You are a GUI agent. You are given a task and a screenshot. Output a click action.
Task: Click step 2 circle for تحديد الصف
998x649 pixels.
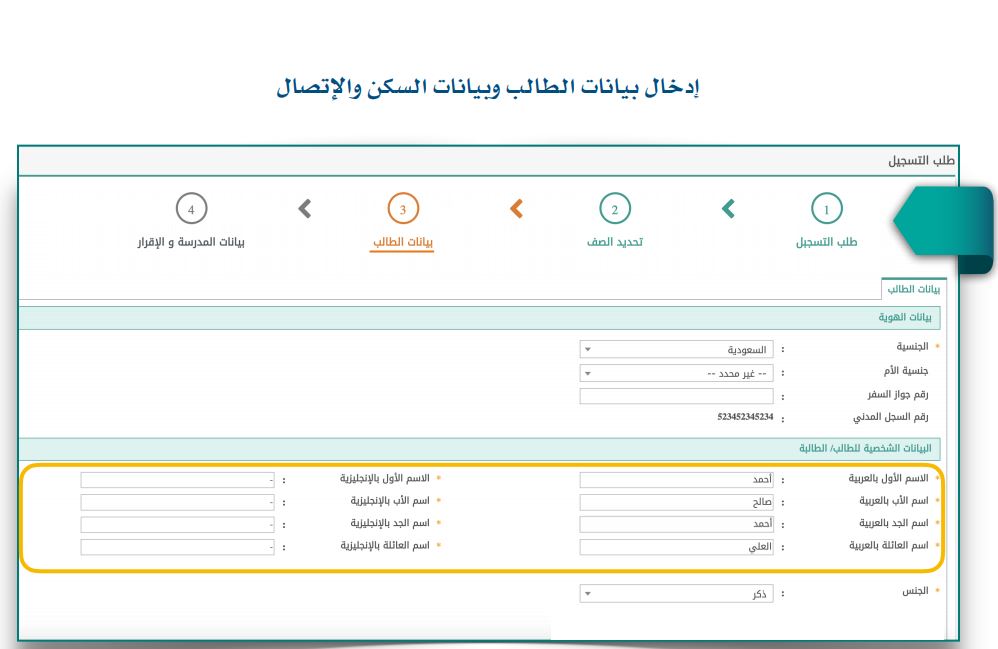coord(614,209)
